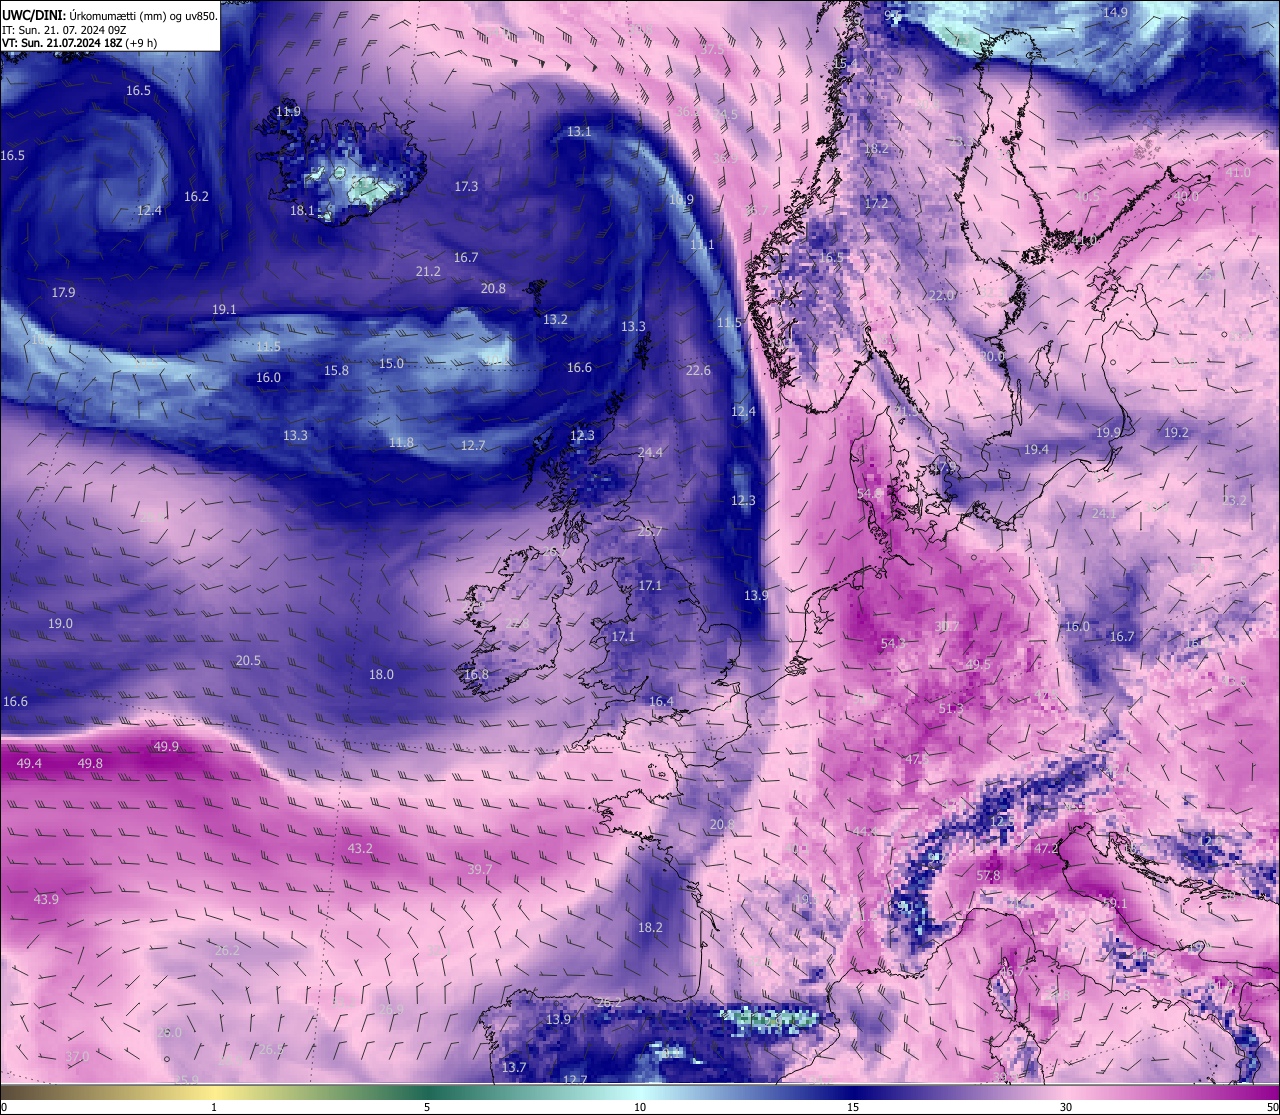Click the 49.8 value on the map
The width and height of the screenshot is (1280, 1115).
coord(90,764)
